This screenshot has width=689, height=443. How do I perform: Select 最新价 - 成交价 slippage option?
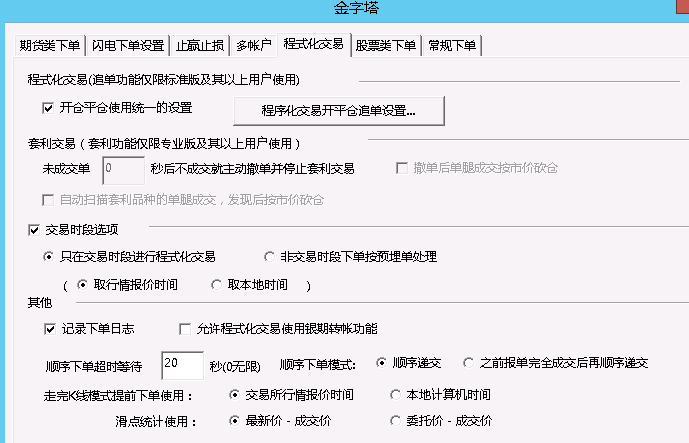(x=234, y=421)
